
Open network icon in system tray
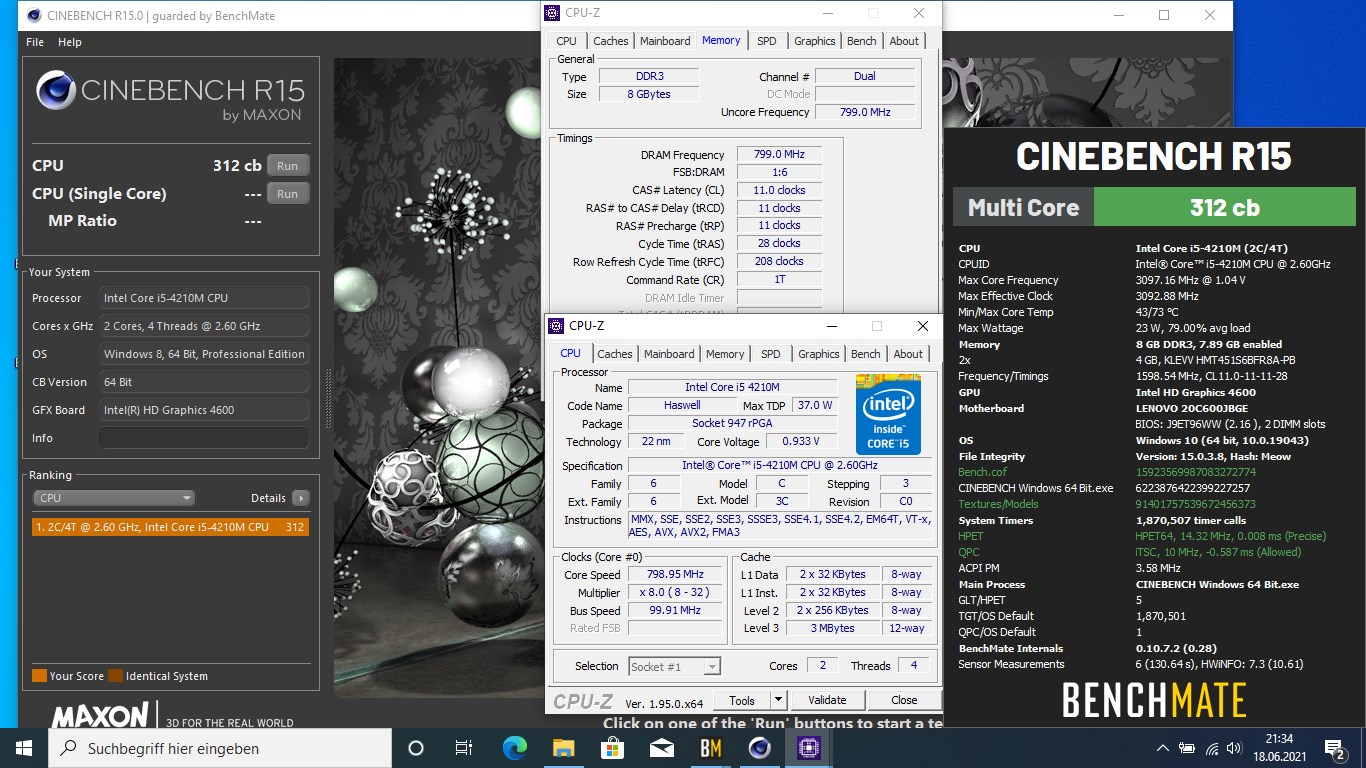(1212, 748)
